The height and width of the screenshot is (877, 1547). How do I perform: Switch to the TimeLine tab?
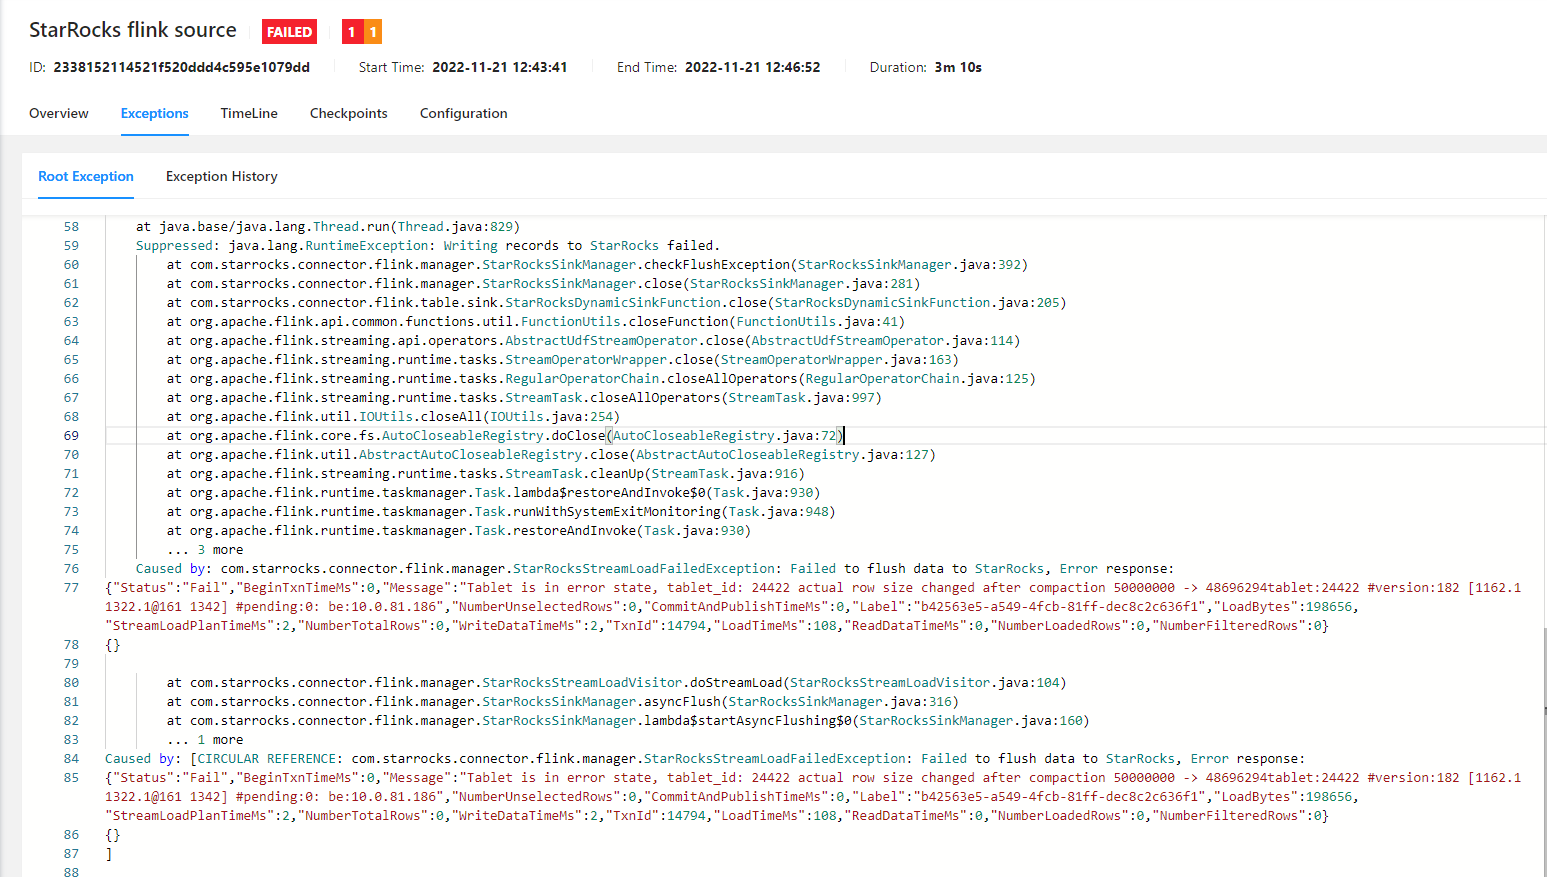pos(249,113)
